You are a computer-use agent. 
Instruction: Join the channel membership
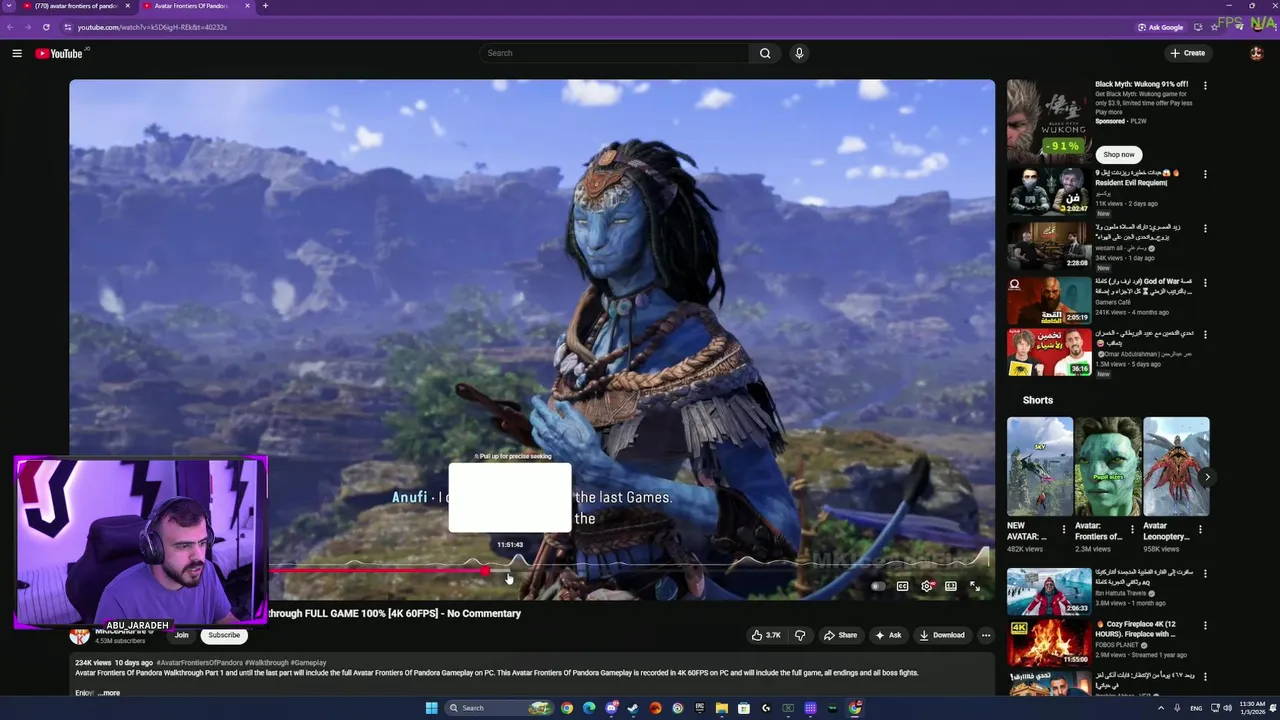point(182,635)
